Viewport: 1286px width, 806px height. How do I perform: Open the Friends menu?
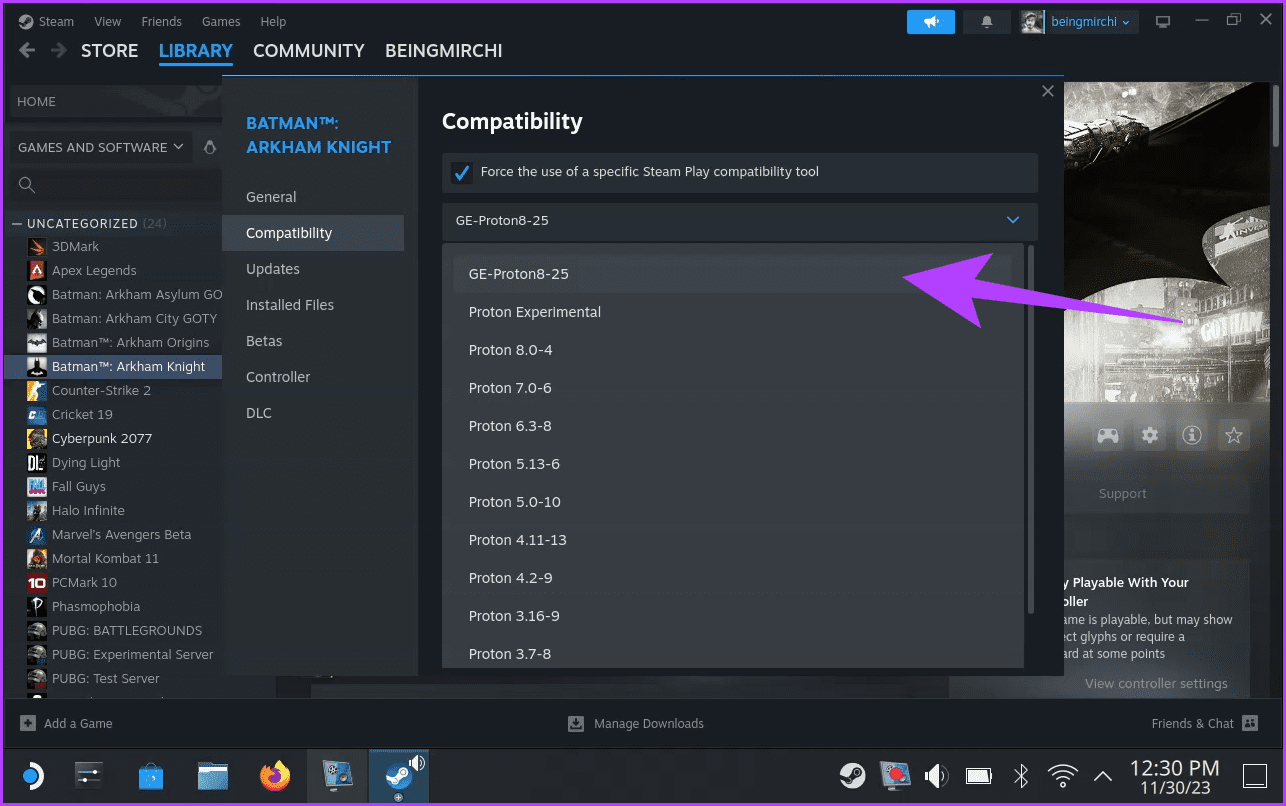coord(161,21)
